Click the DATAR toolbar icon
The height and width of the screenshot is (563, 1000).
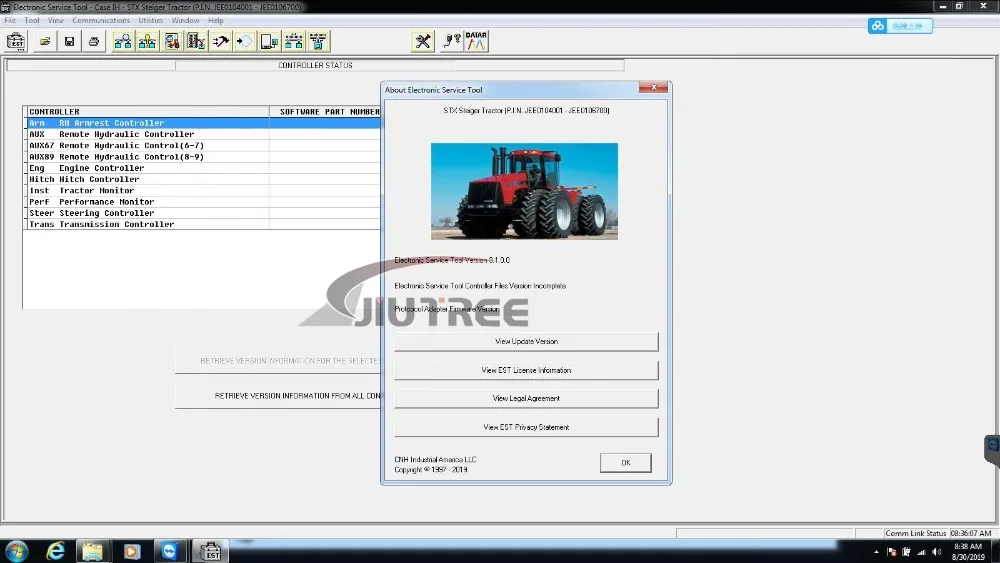pos(476,41)
